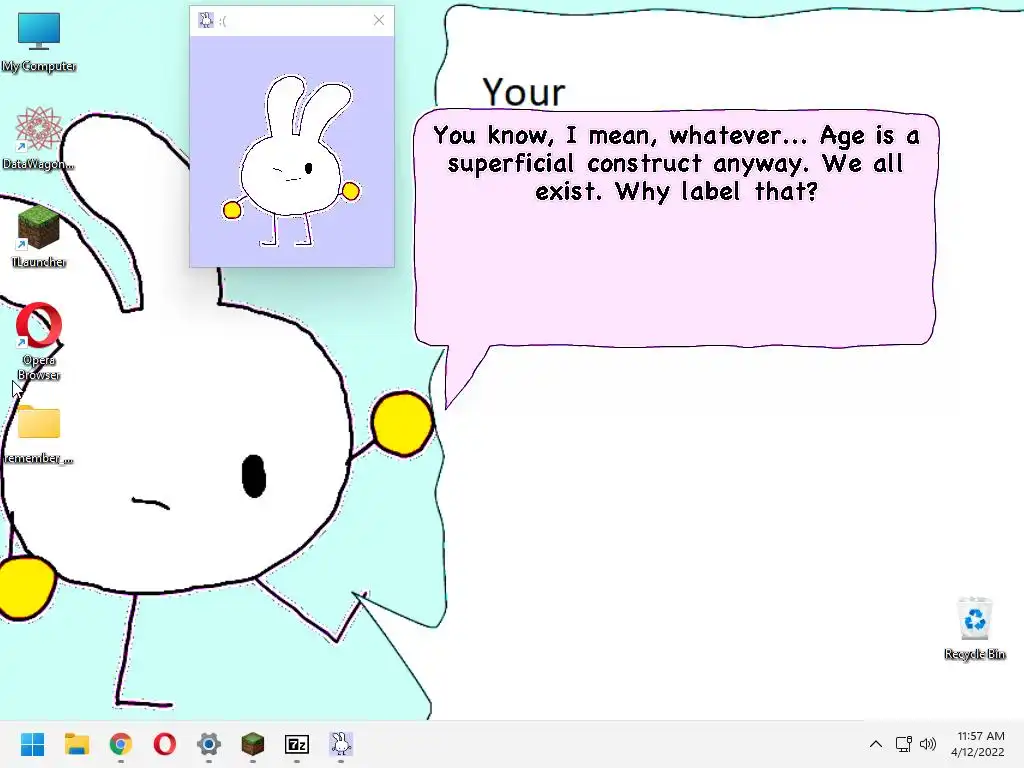Click the pink speech bubble dialogue text
This screenshot has height=768, width=1024.
[x=676, y=163]
